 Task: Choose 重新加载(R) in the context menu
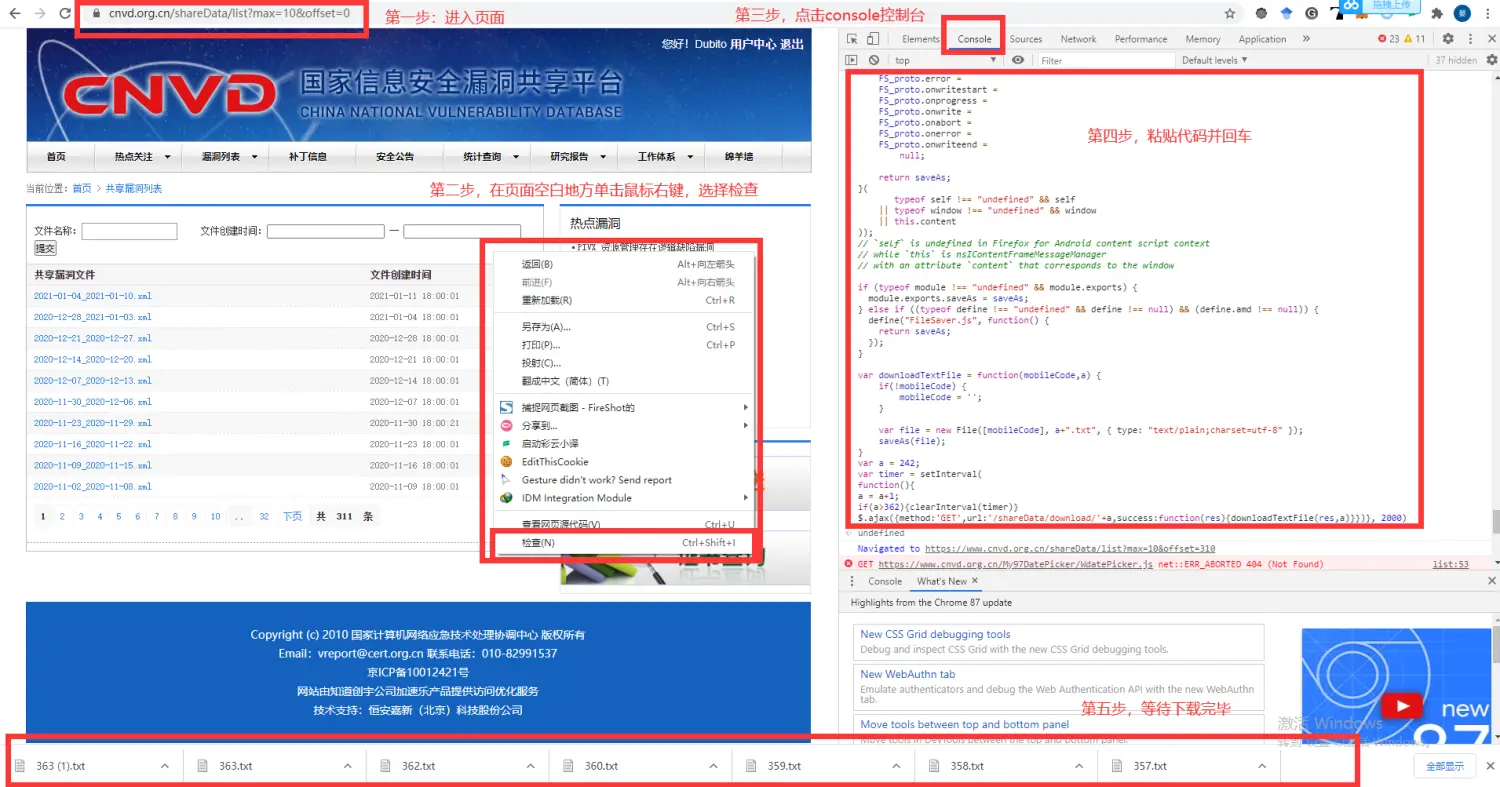[x=627, y=300]
